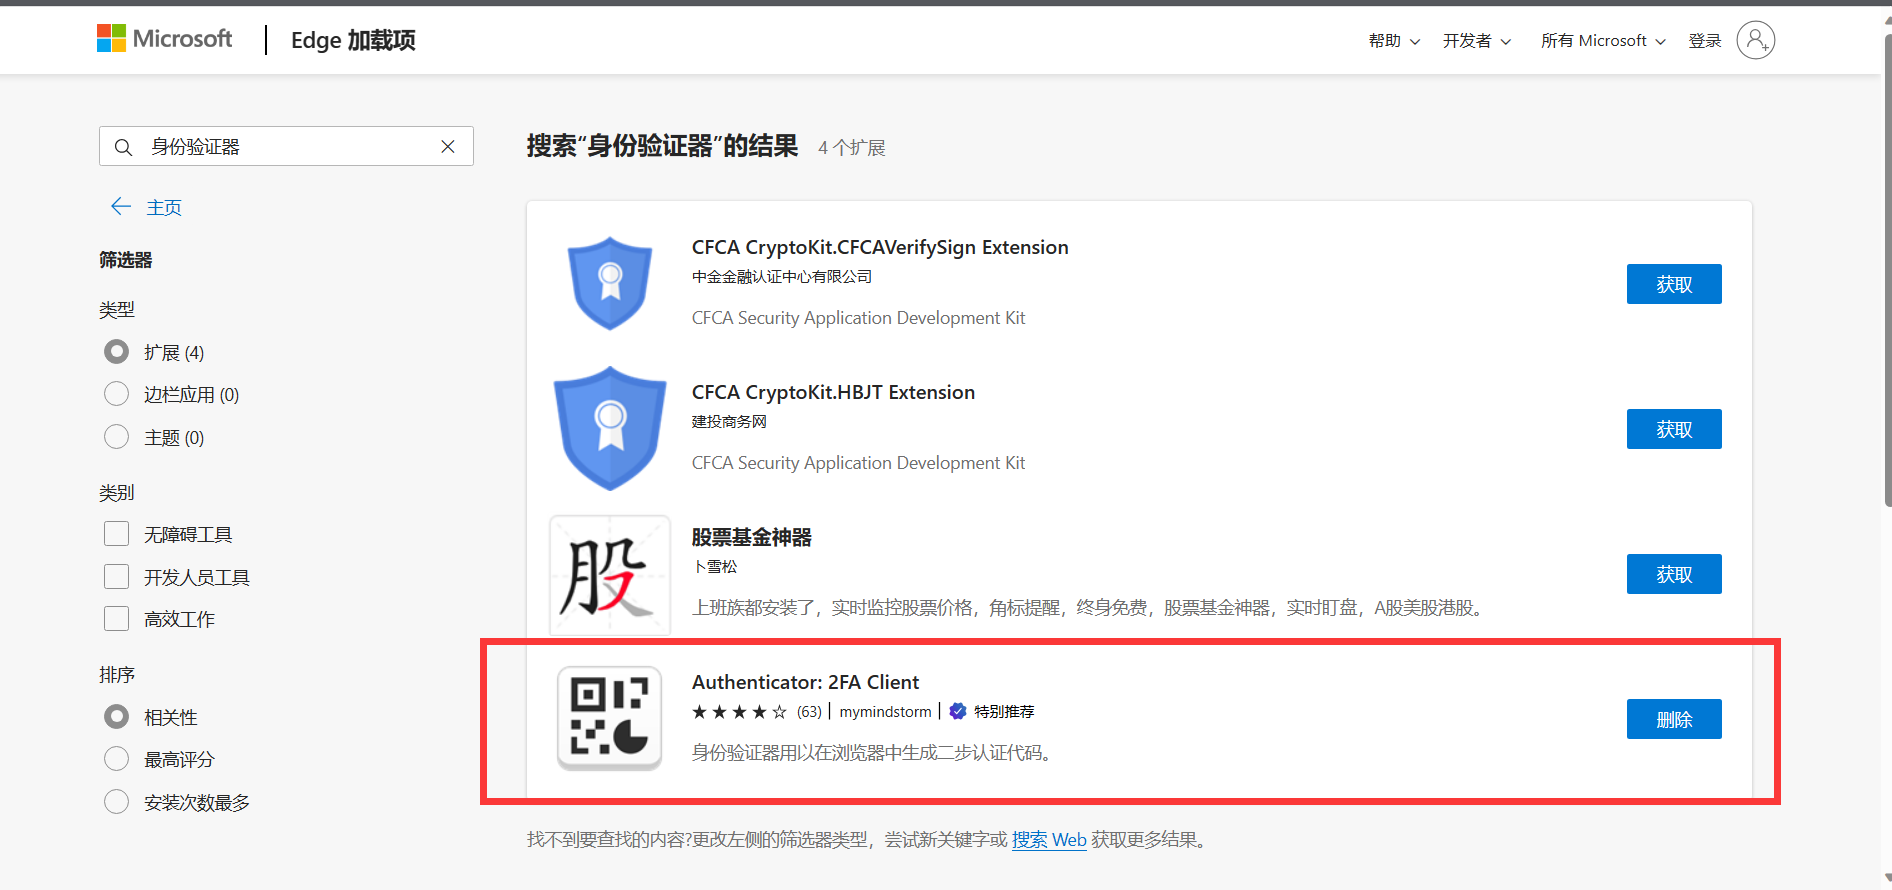Click the 登录 sign-in link
The image size is (1892, 890).
[x=1705, y=41]
